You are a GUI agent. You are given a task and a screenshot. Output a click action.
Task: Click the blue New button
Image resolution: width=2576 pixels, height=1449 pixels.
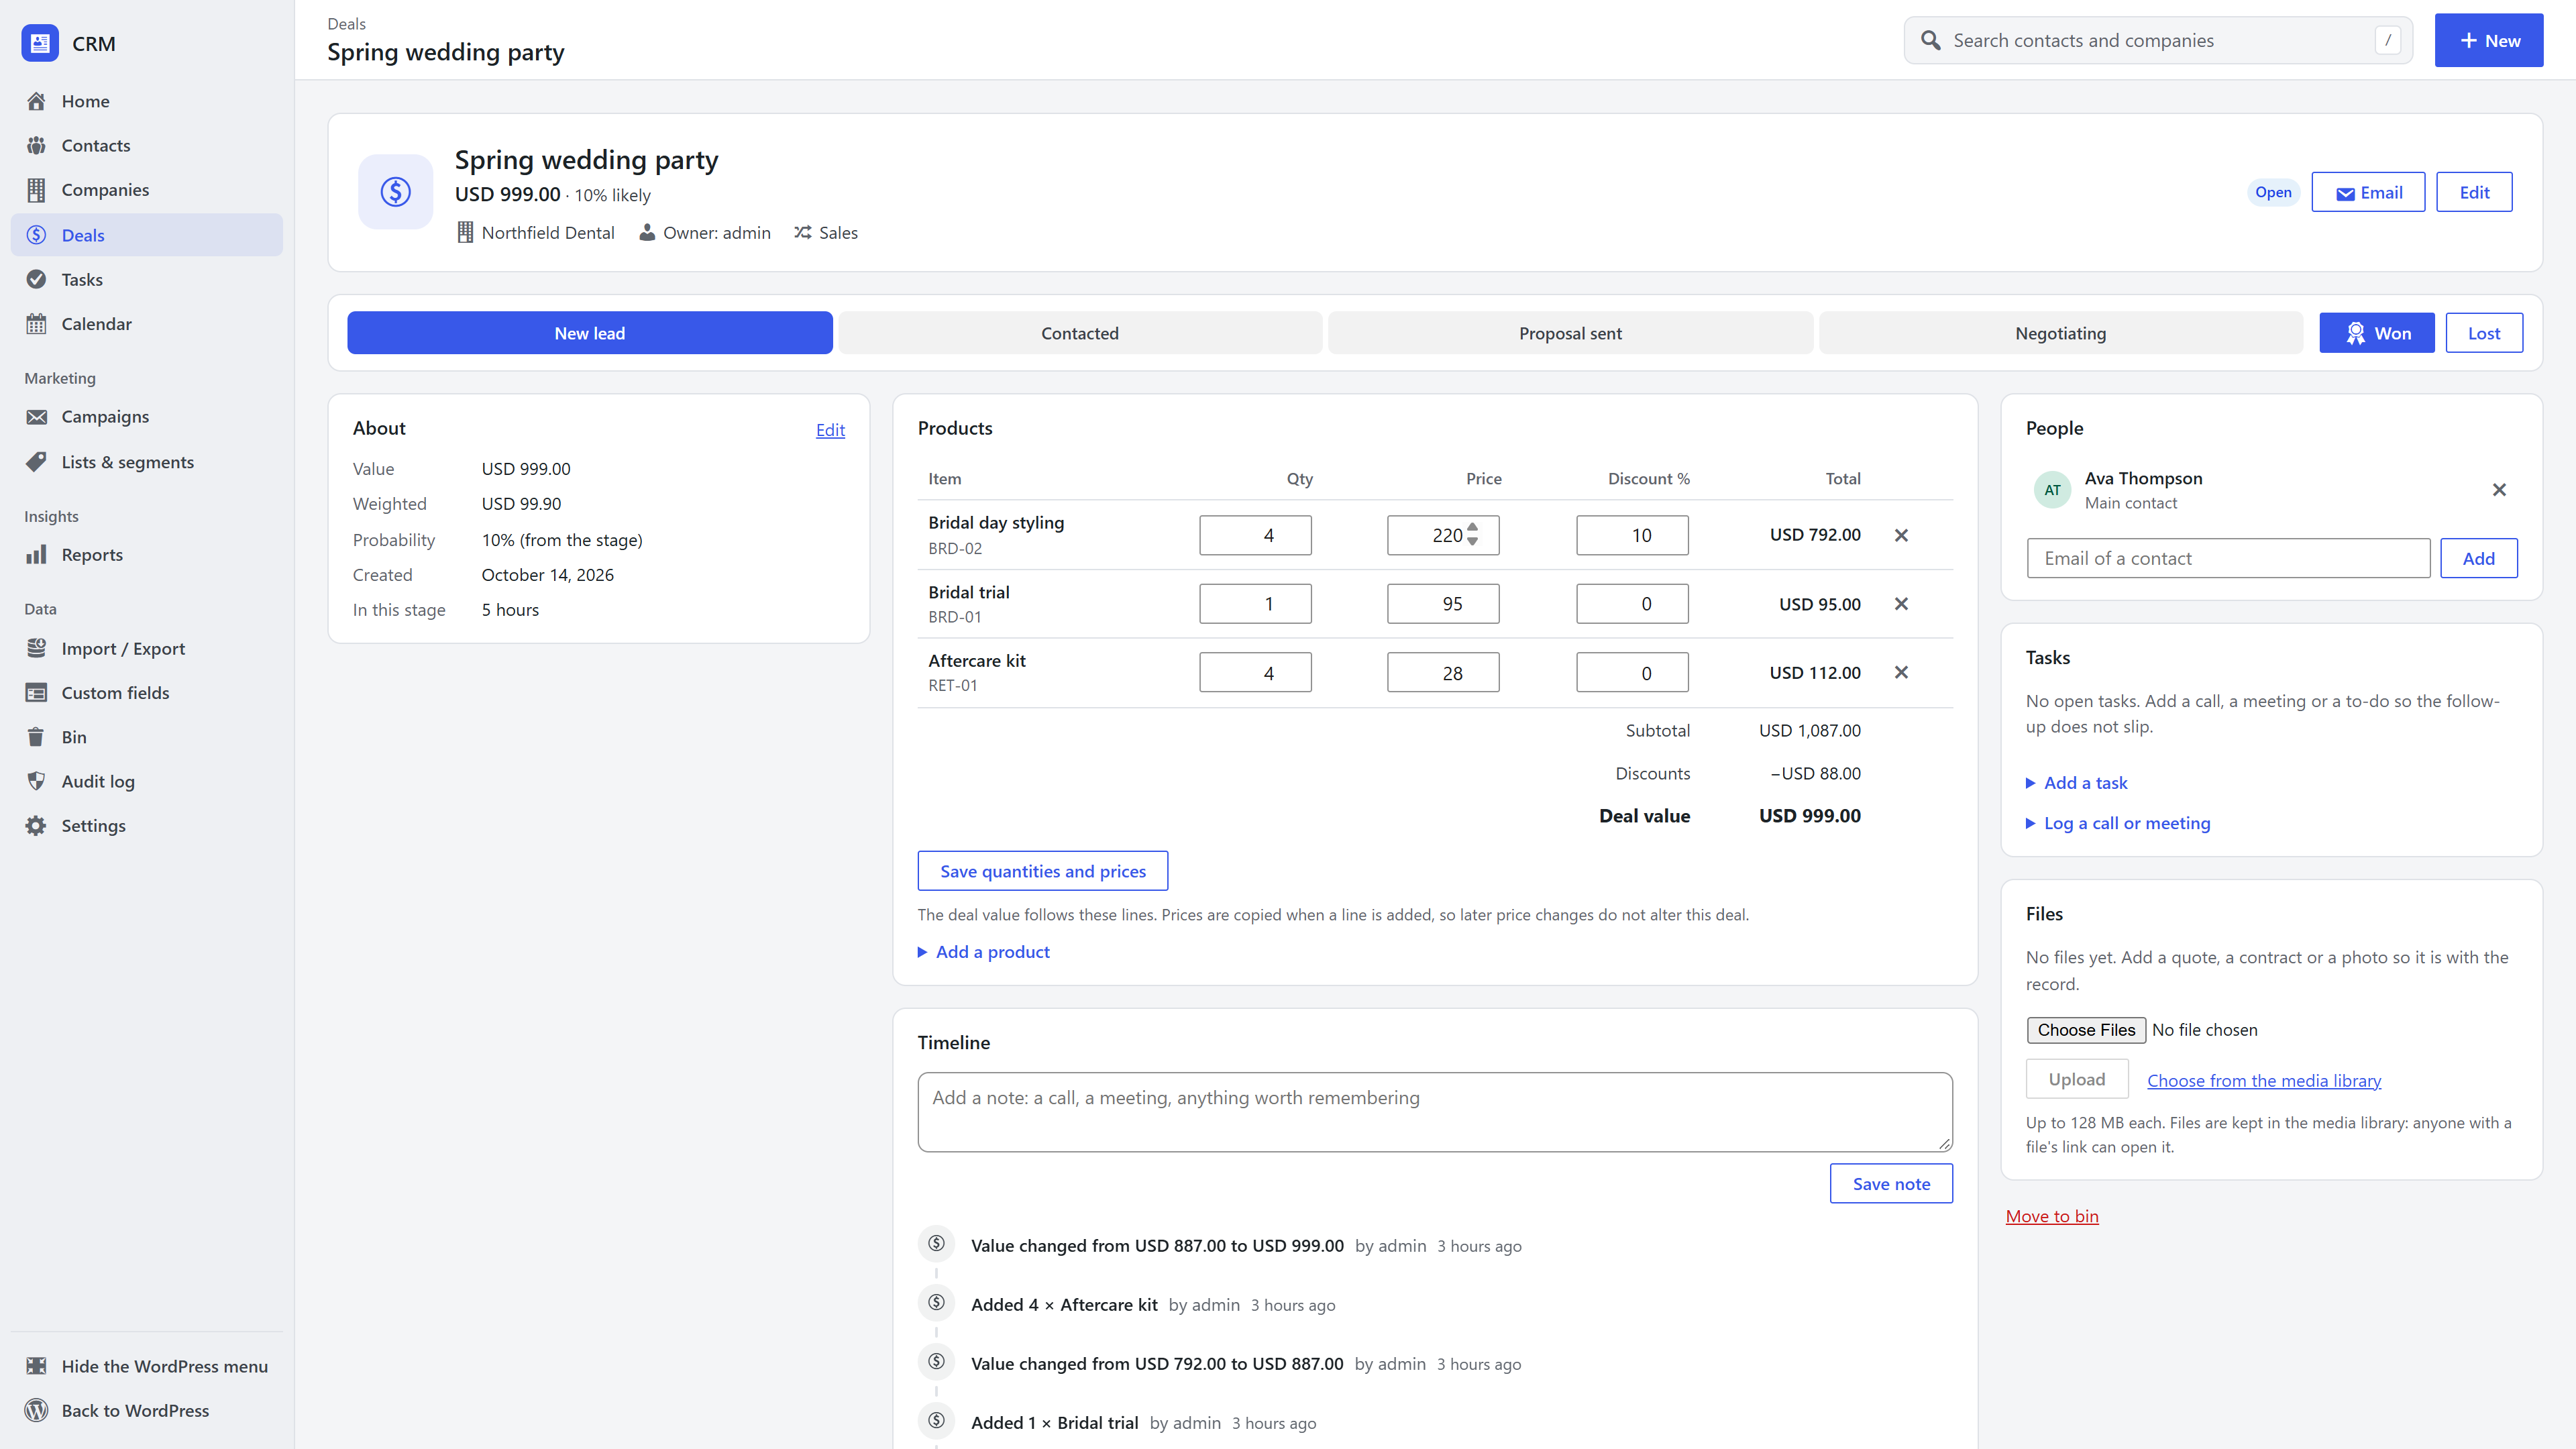pyautogui.click(x=2489, y=40)
